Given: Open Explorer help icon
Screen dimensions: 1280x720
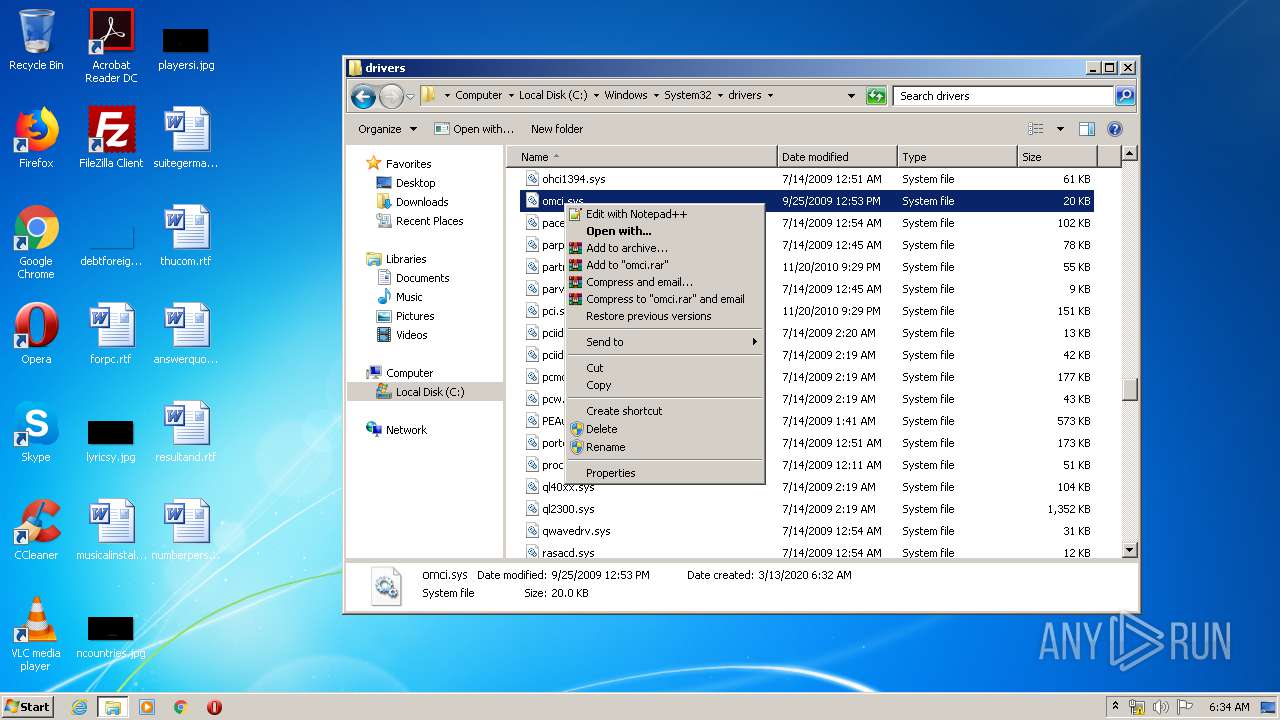Looking at the screenshot, I should tap(1115, 129).
